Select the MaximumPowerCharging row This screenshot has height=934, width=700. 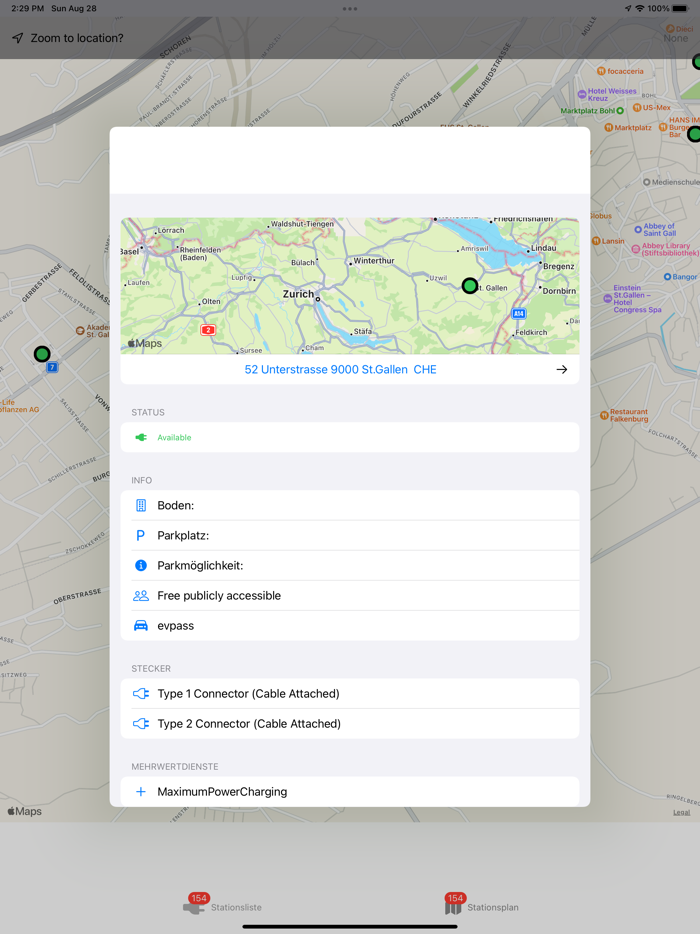(x=350, y=792)
